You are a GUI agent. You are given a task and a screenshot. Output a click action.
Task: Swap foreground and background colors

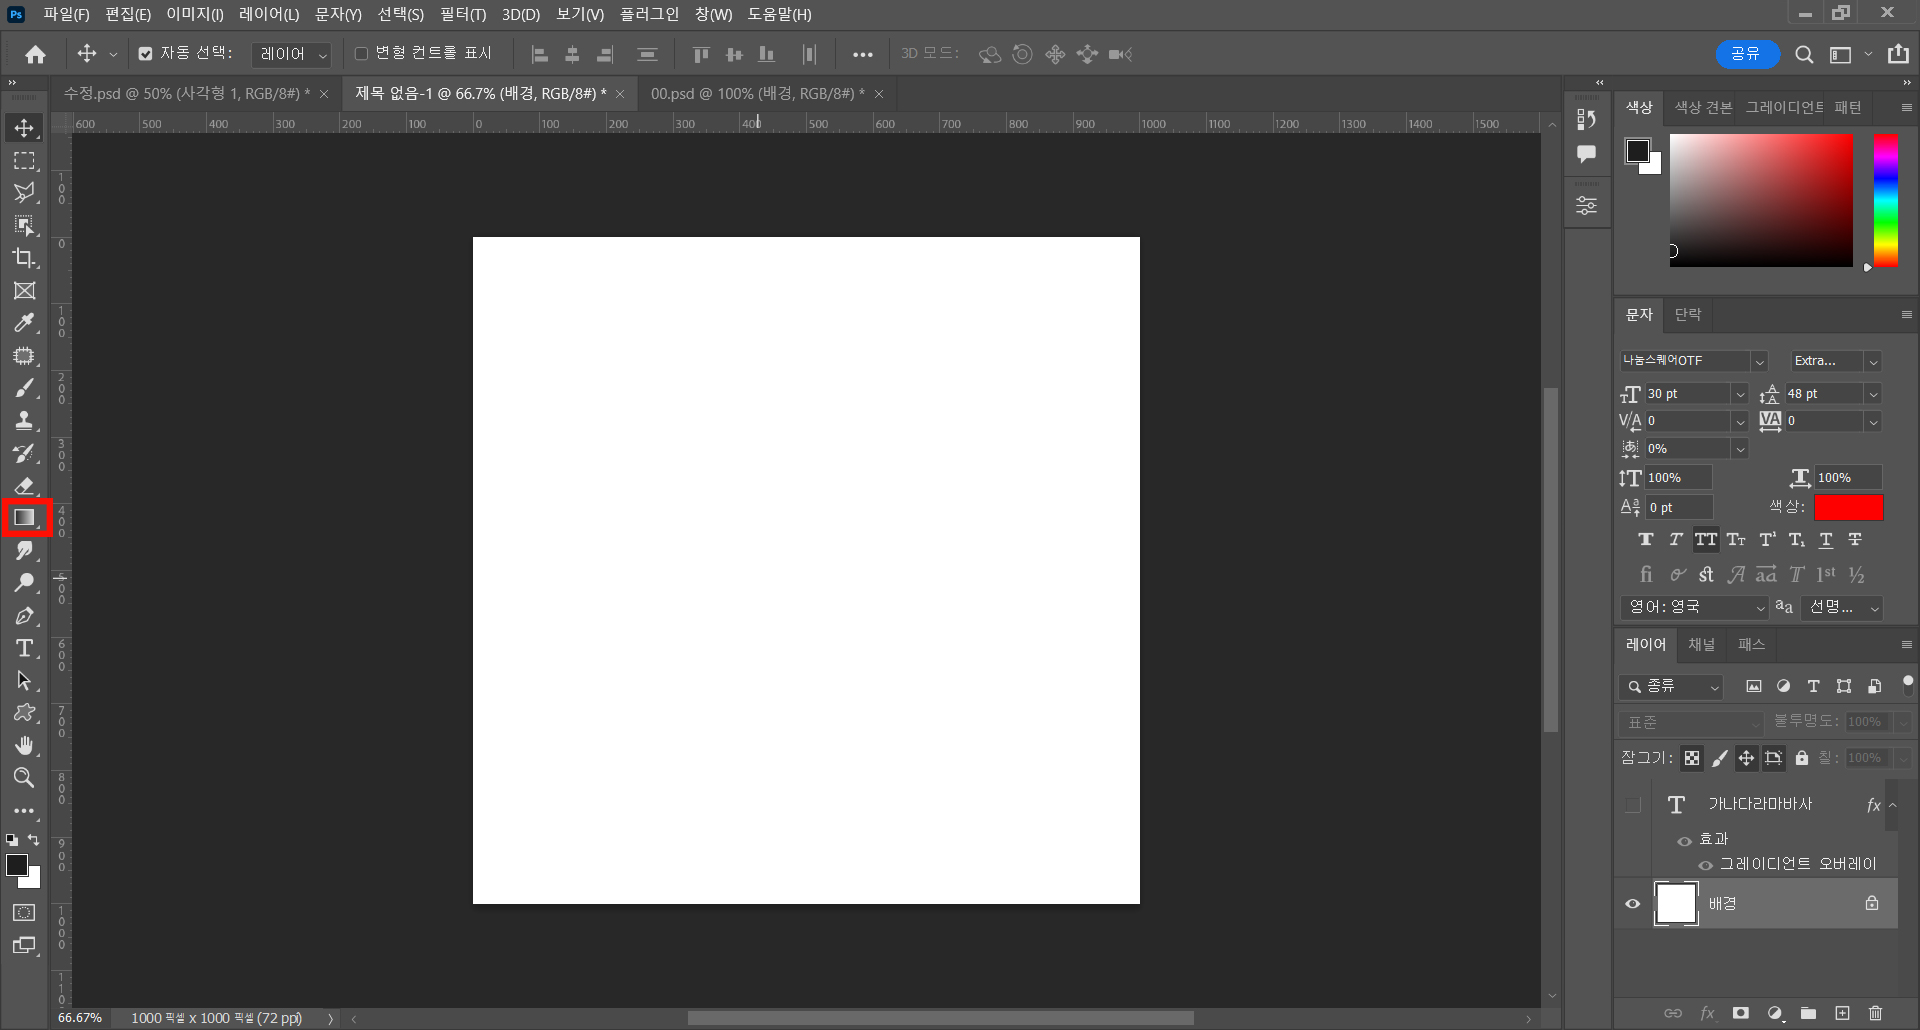click(x=34, y=840)
